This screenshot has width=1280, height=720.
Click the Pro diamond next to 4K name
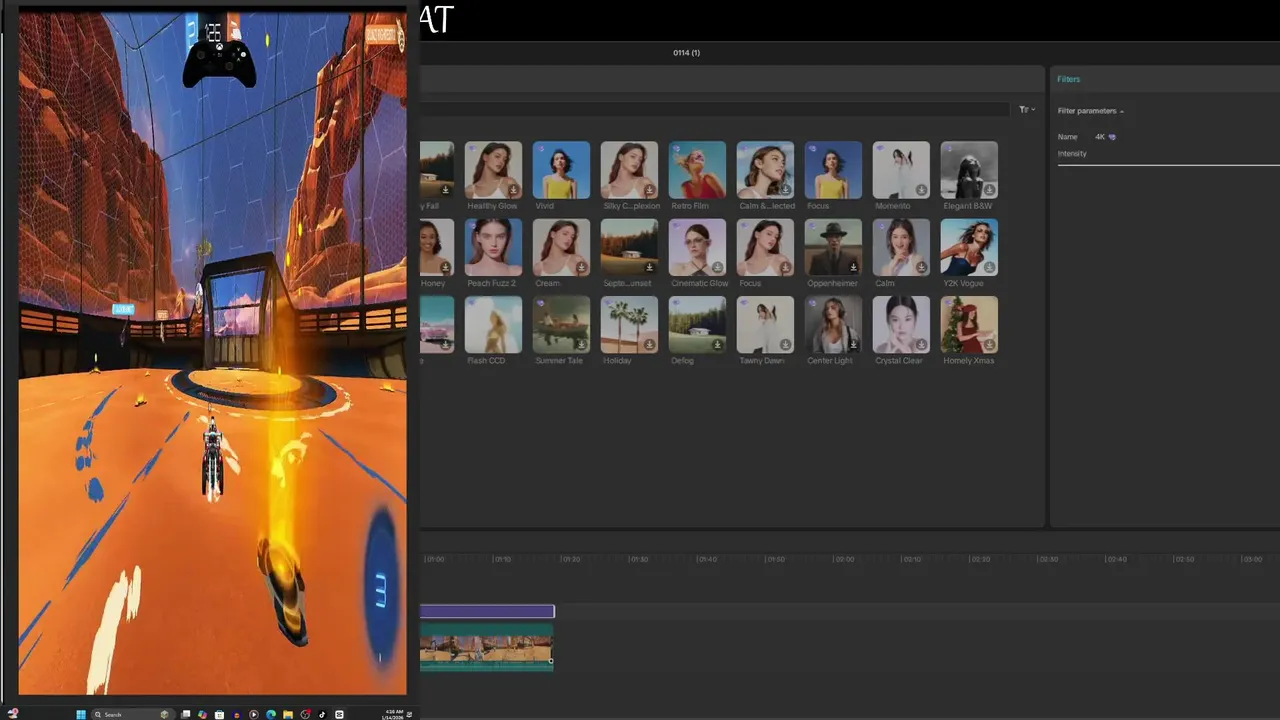(1112, 137)
